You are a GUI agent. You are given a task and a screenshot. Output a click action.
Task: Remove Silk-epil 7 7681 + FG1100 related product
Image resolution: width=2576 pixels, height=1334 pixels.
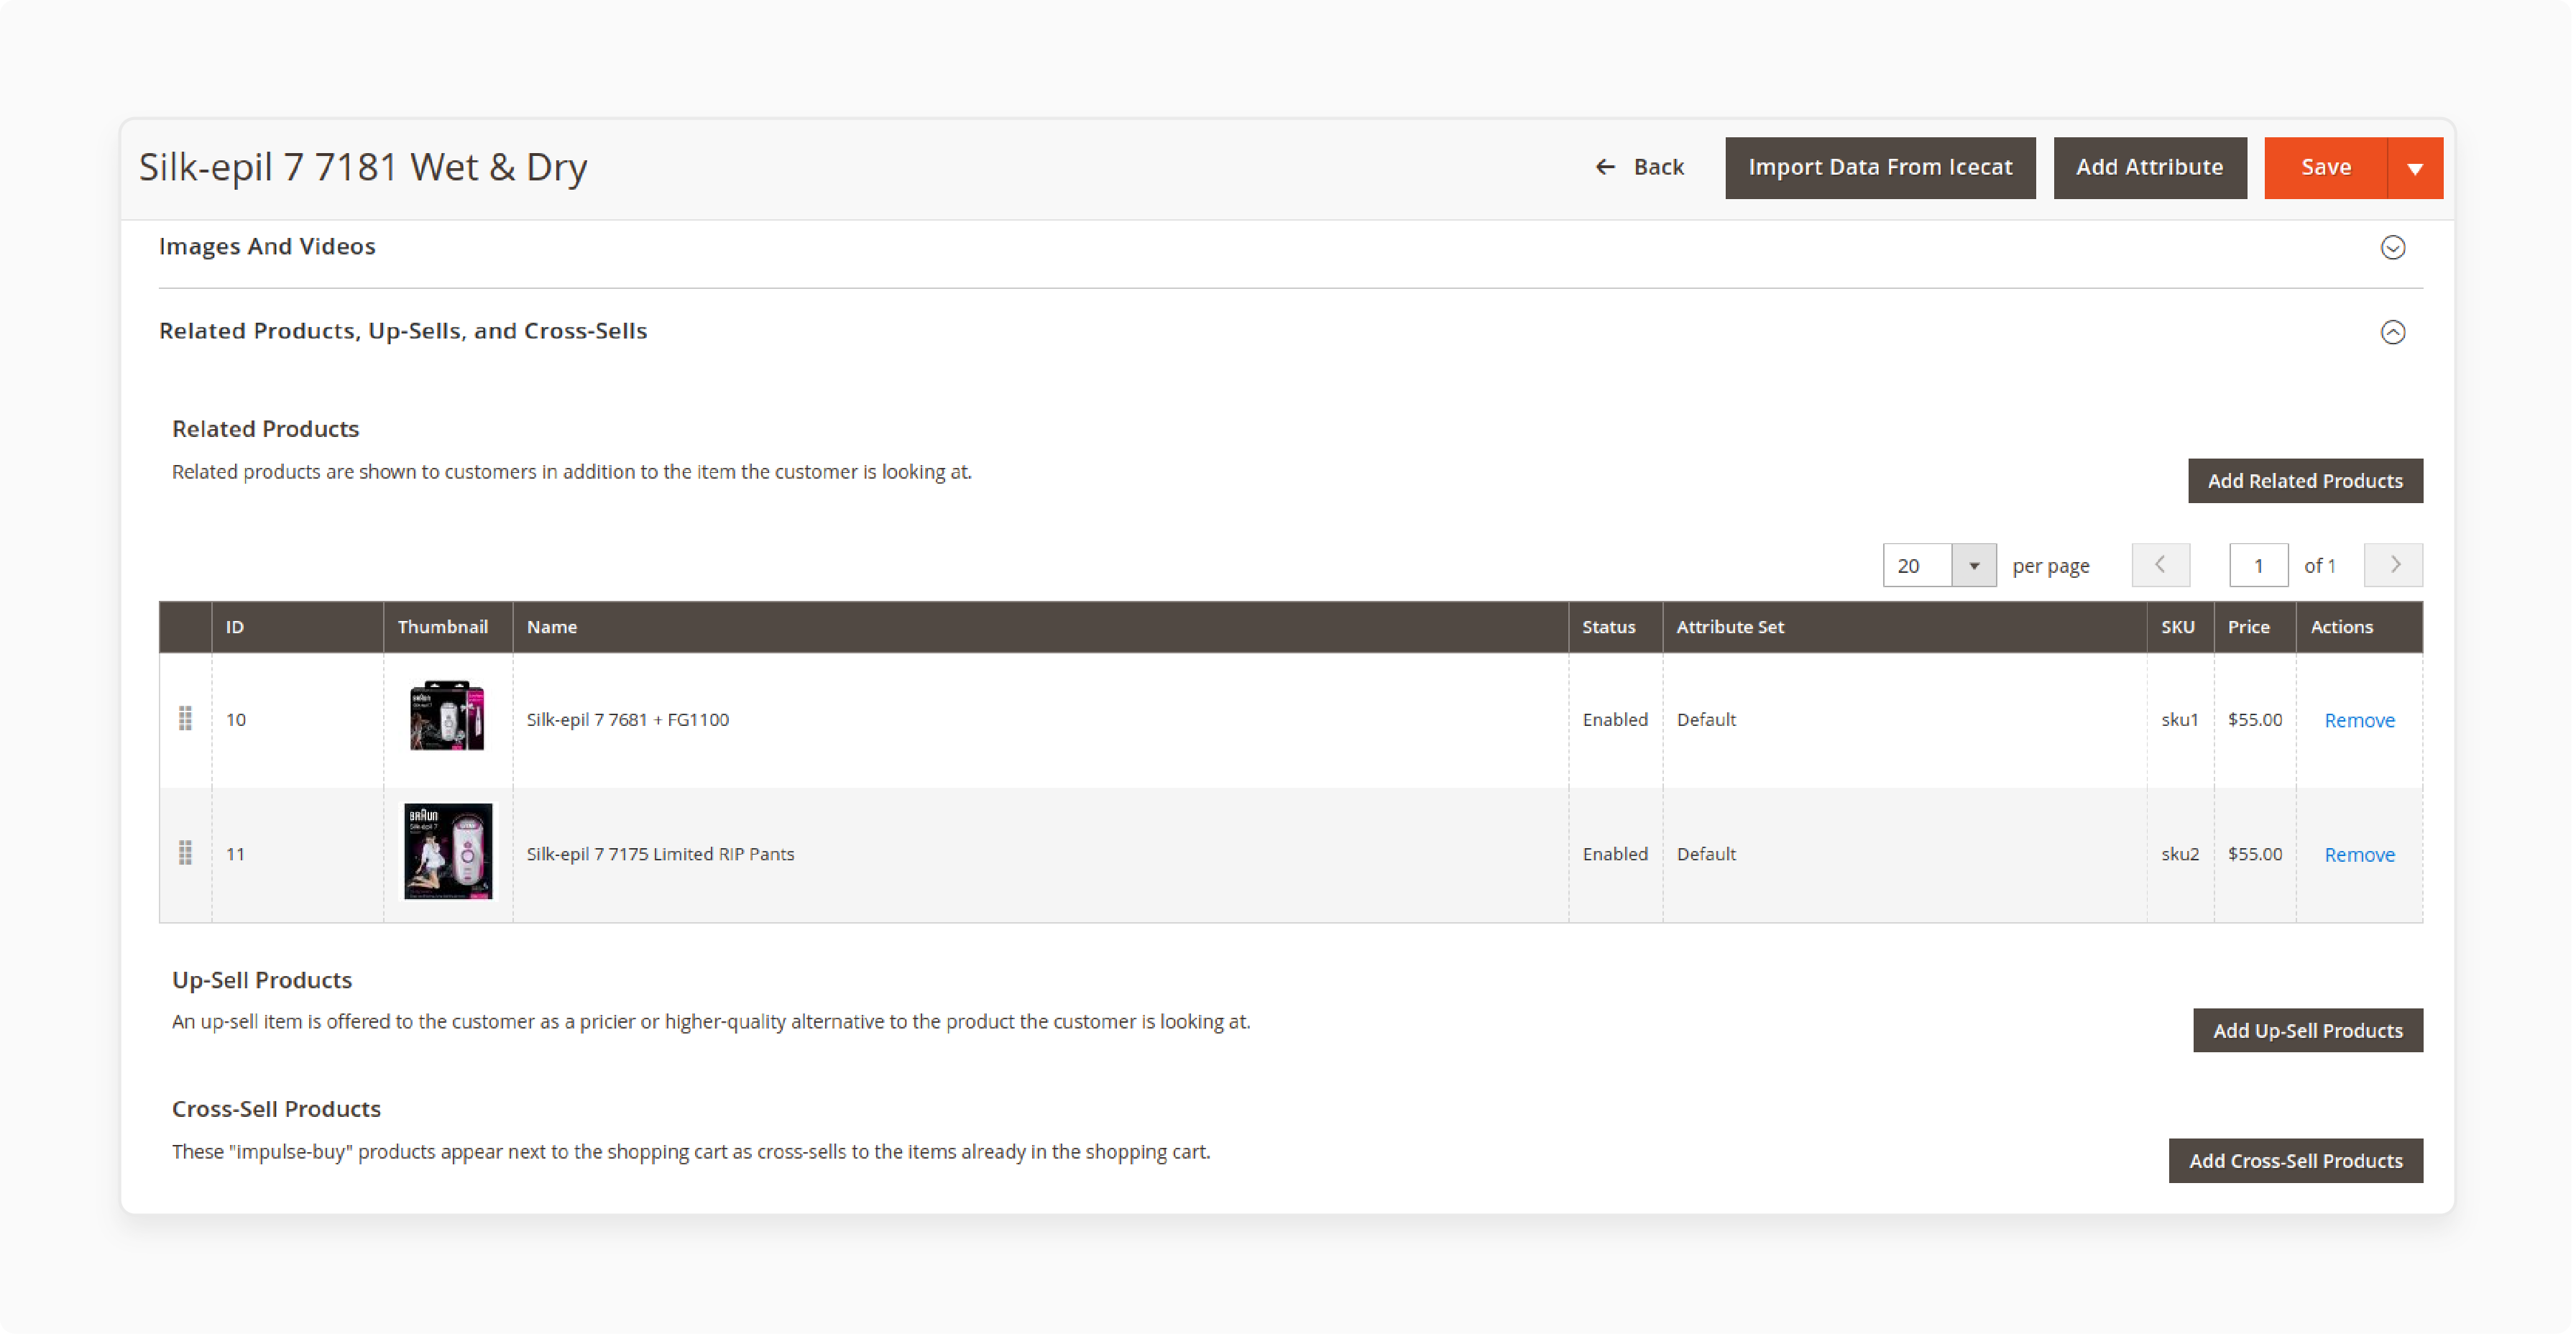pyautogui.click(x=2359, y=720)
